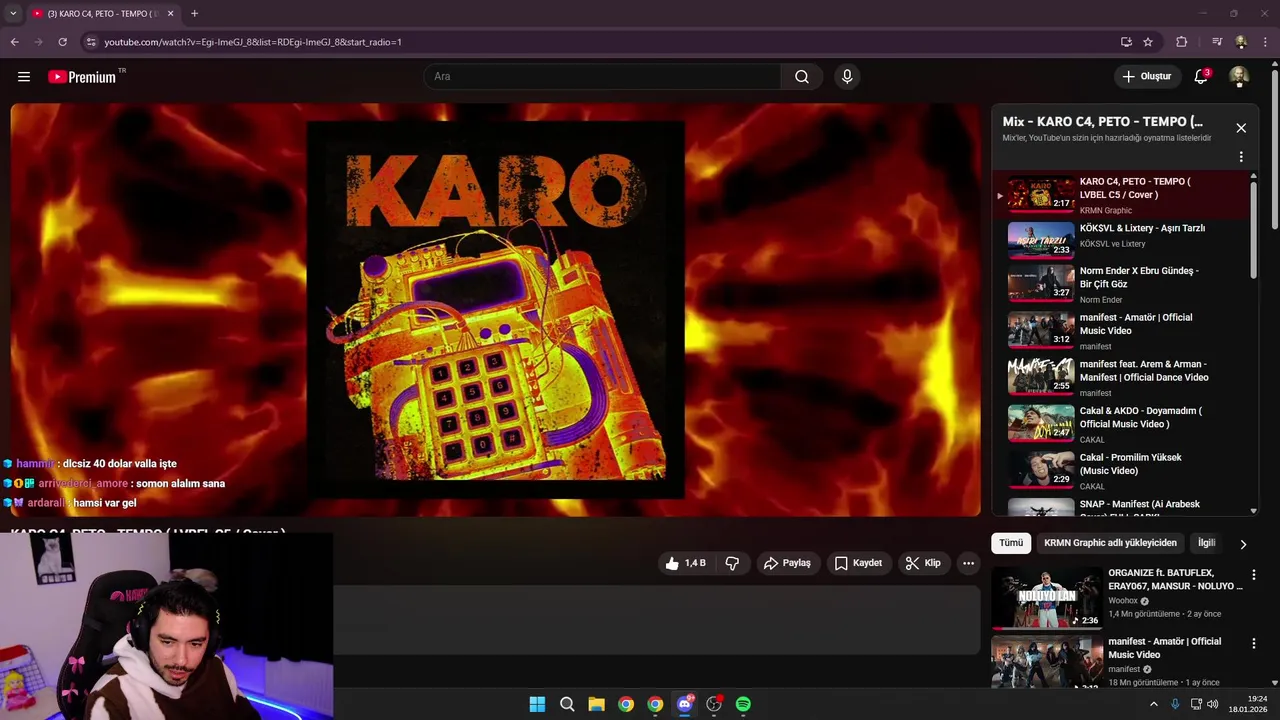Open the media controls icon in the toolbar

point(1217,42)
